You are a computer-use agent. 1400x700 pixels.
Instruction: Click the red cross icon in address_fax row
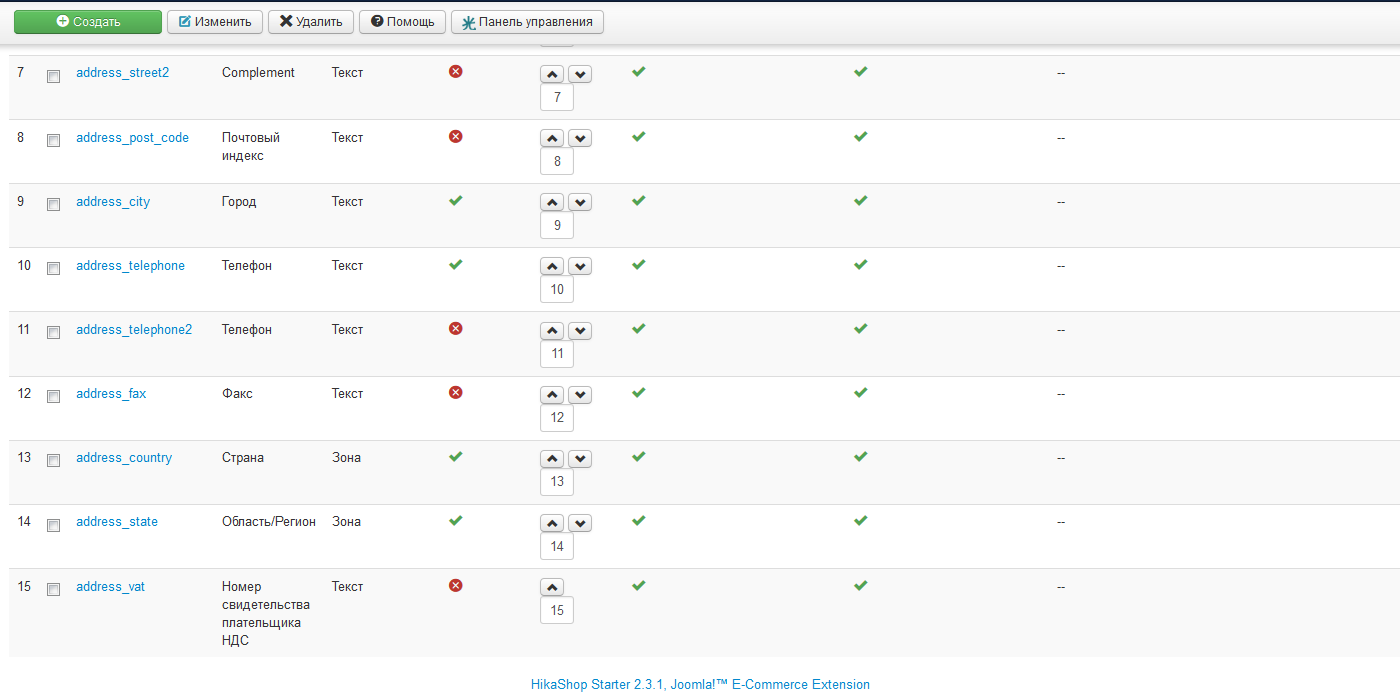456,393
